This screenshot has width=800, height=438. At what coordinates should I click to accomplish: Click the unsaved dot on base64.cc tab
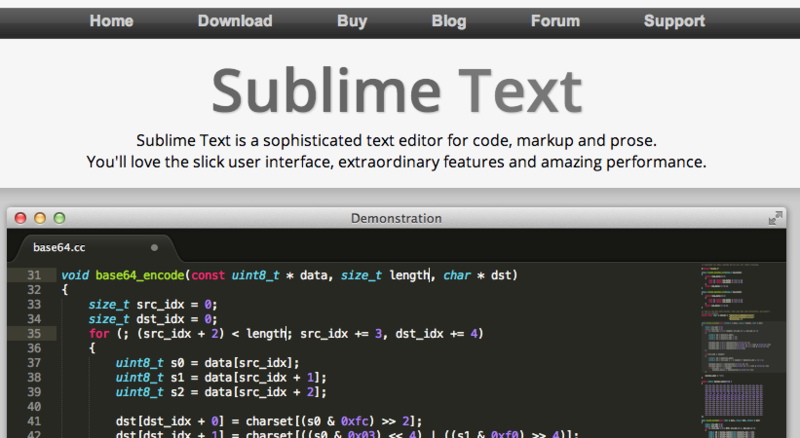pyautogui.click(x=154, y=248)
